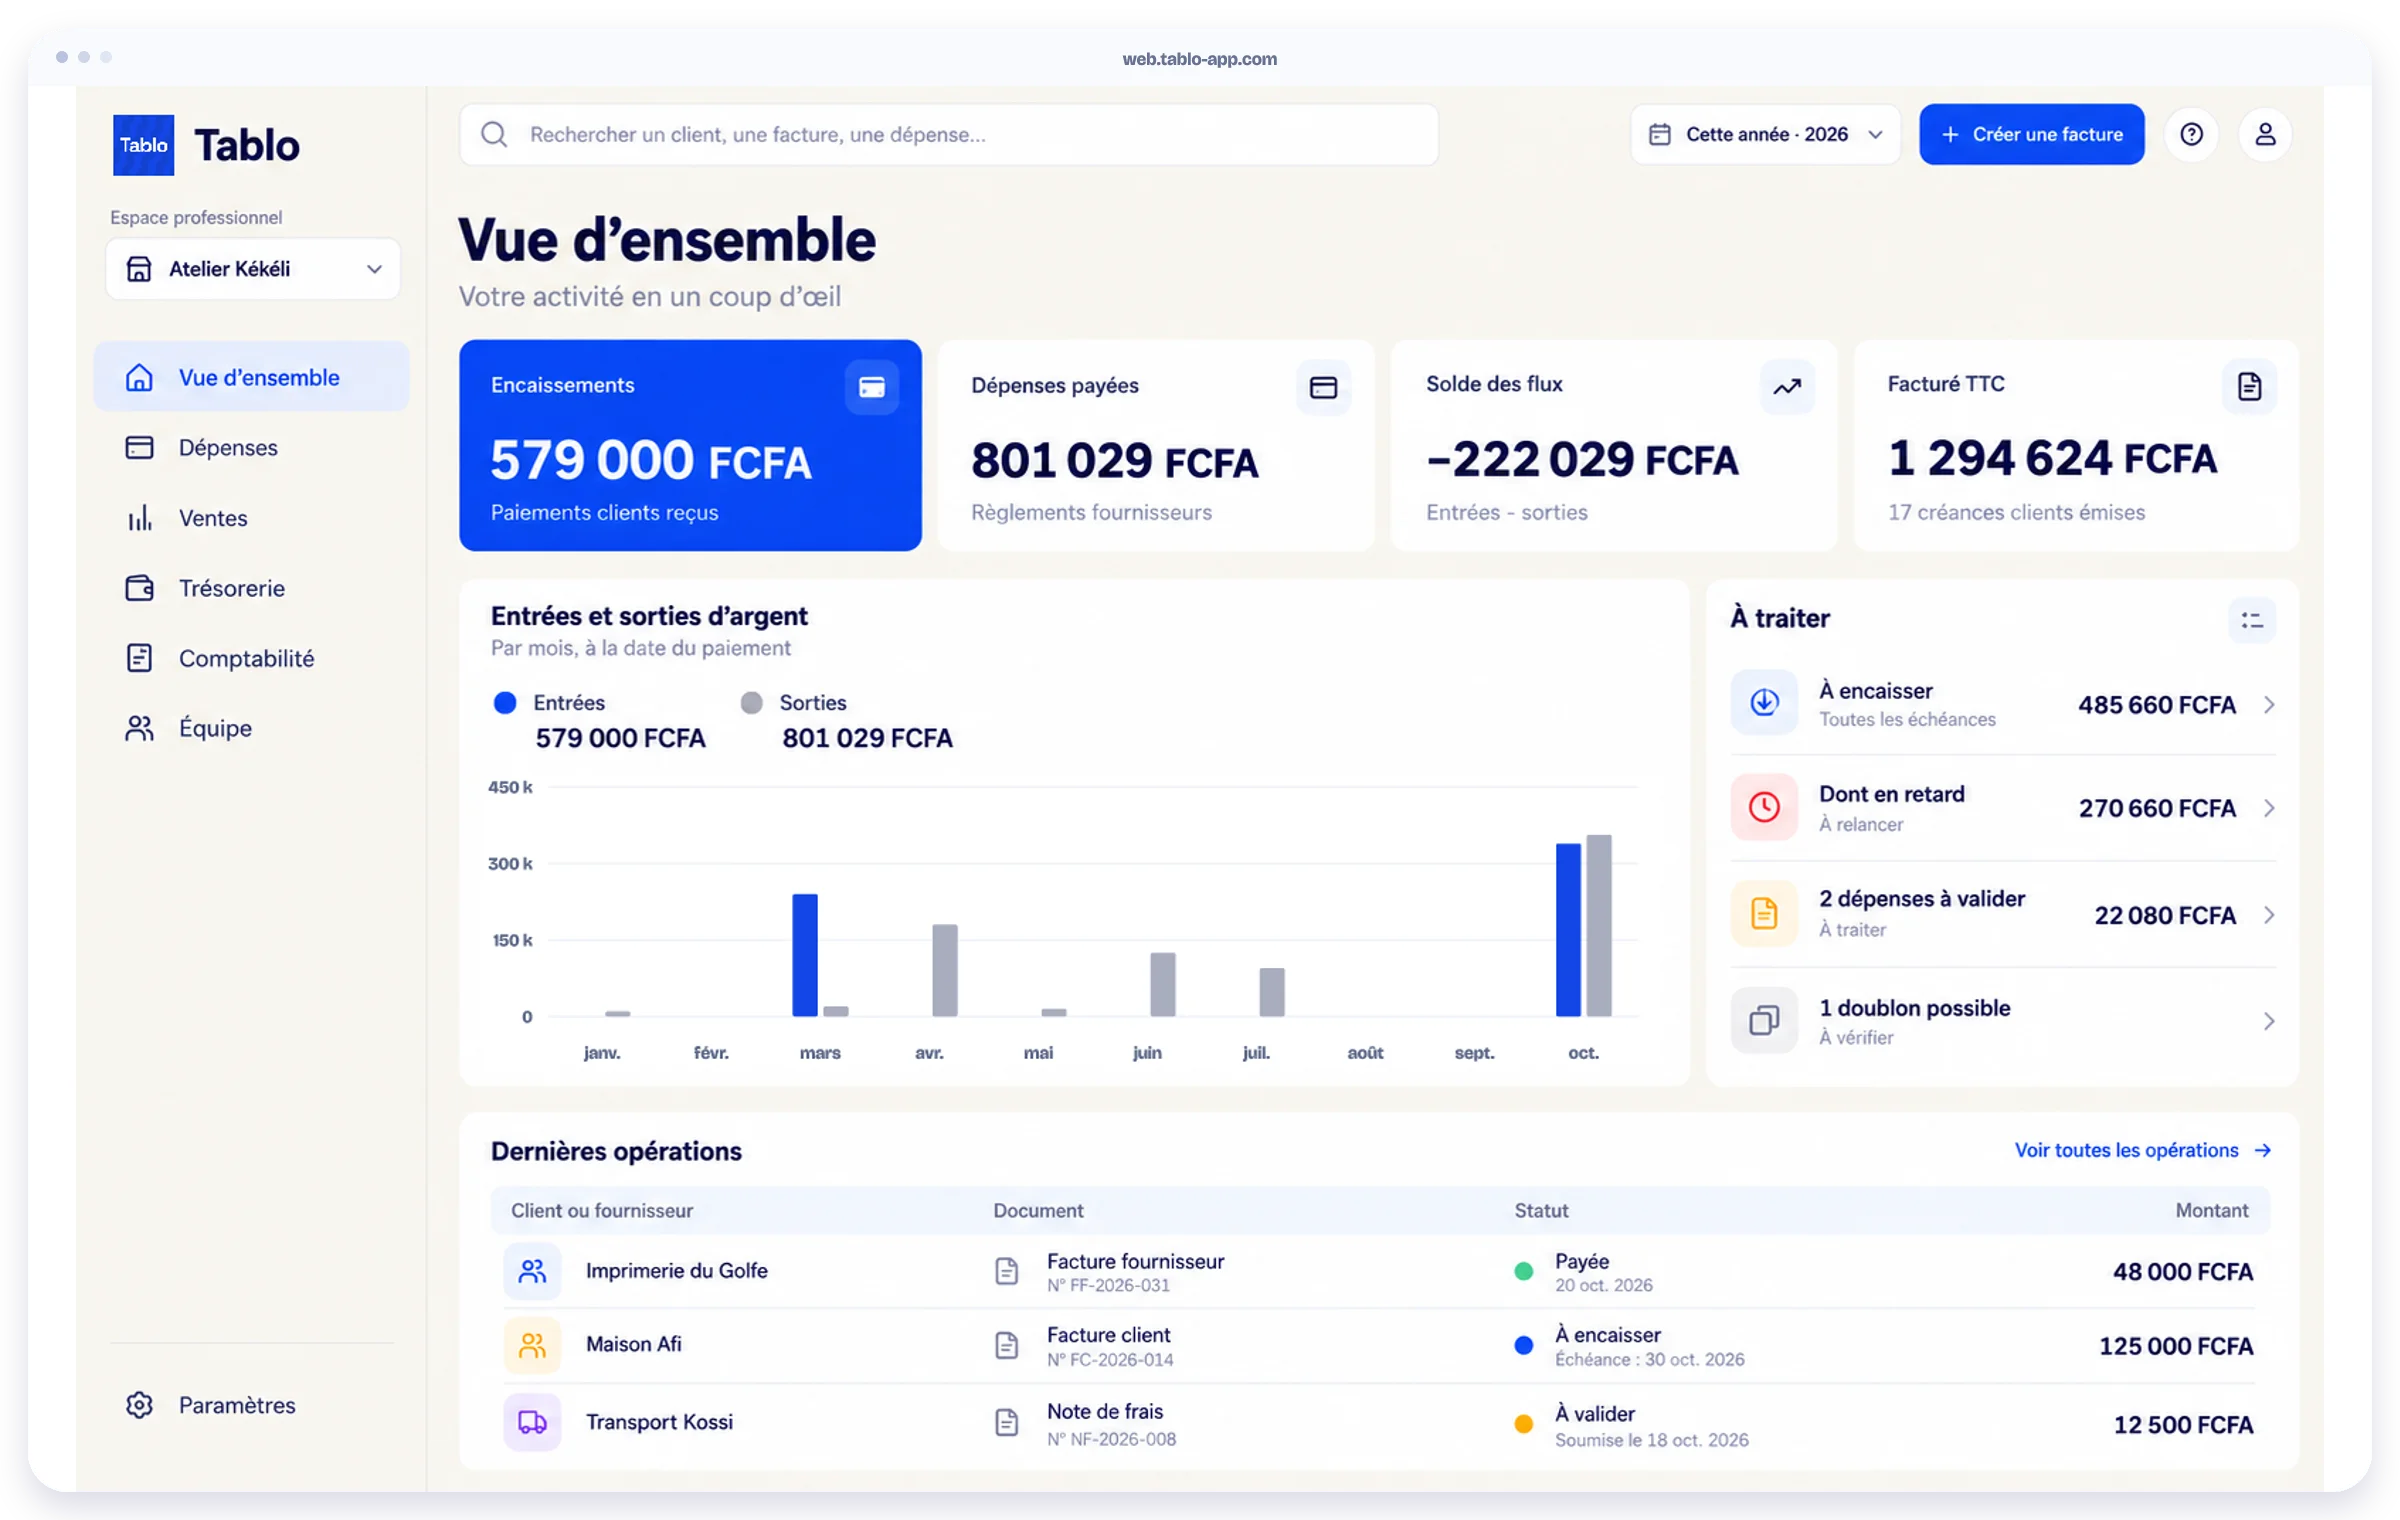Click the download-arrow icon next to À encaisser
Image resolution: width=2400 pixels, height=1520 pixels.
[1764, 702]
